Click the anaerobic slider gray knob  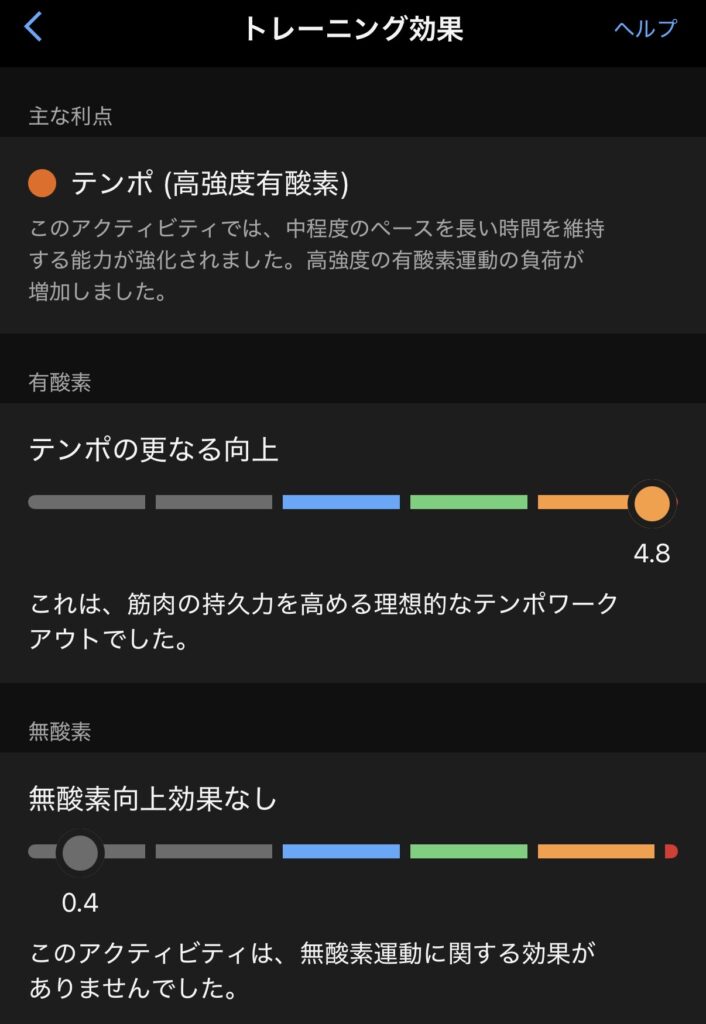tap(80, 852)
